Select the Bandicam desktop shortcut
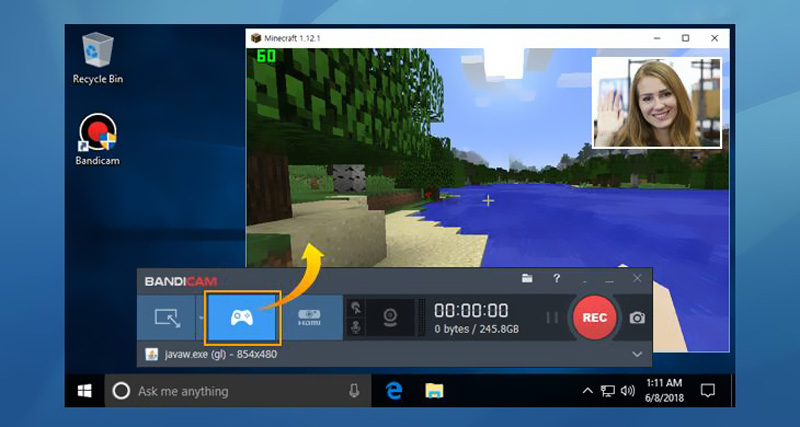The width and height of the screenshot is (800, 427). point(97,139)
